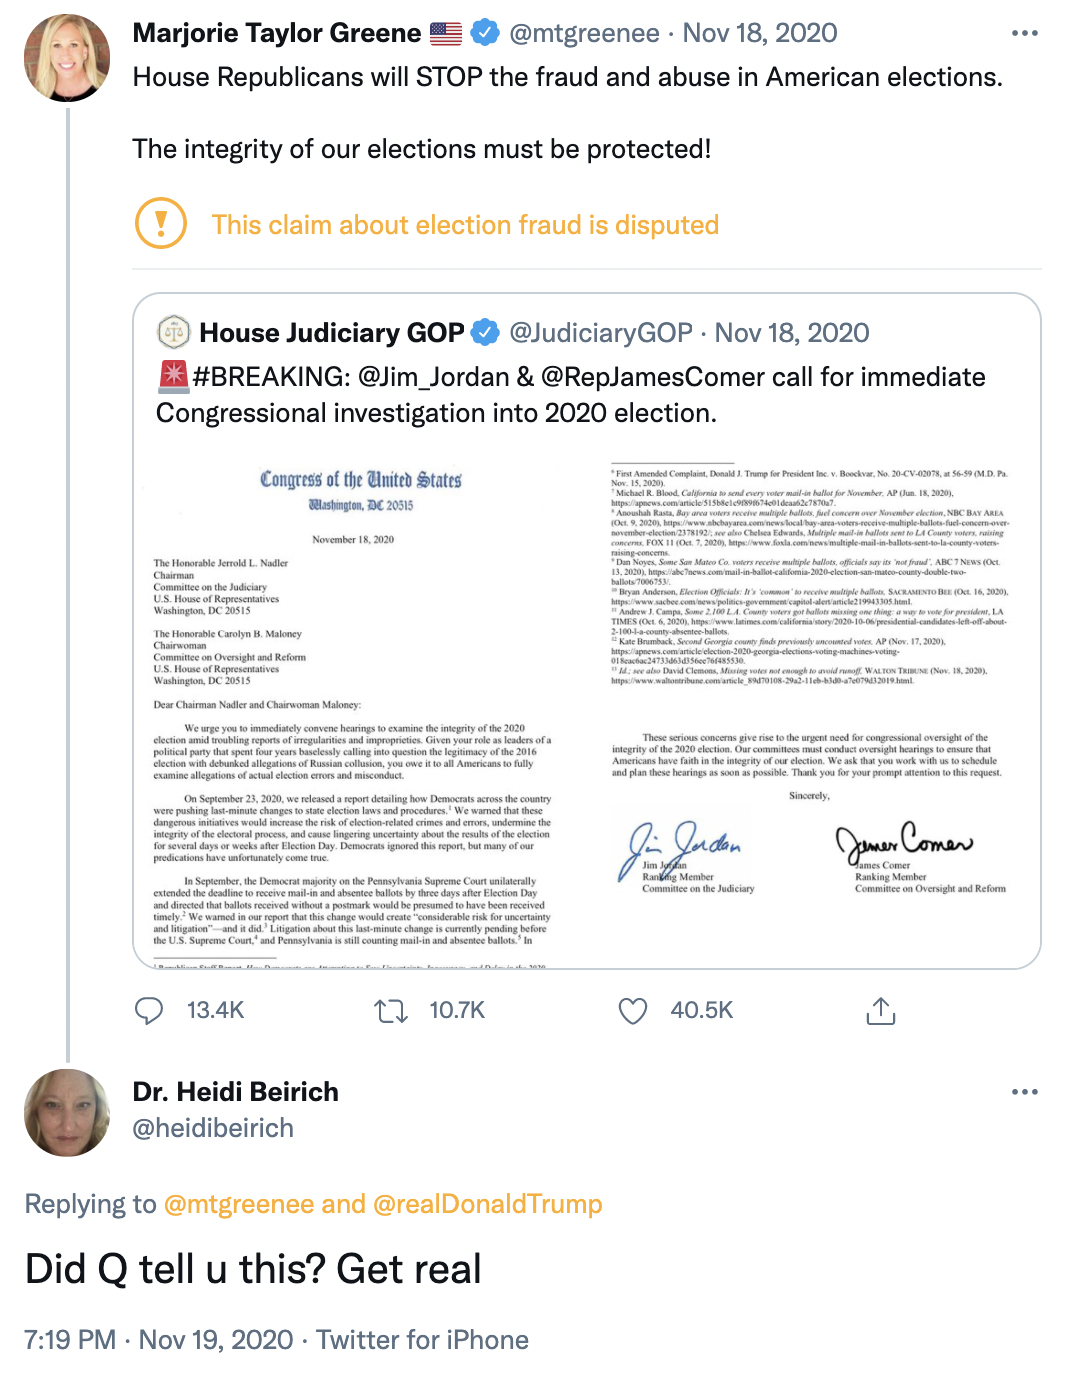Open @mtgreenee mention in reply line
1068x1376 pixels.
pyautogui.click(x=238, y=1204)
